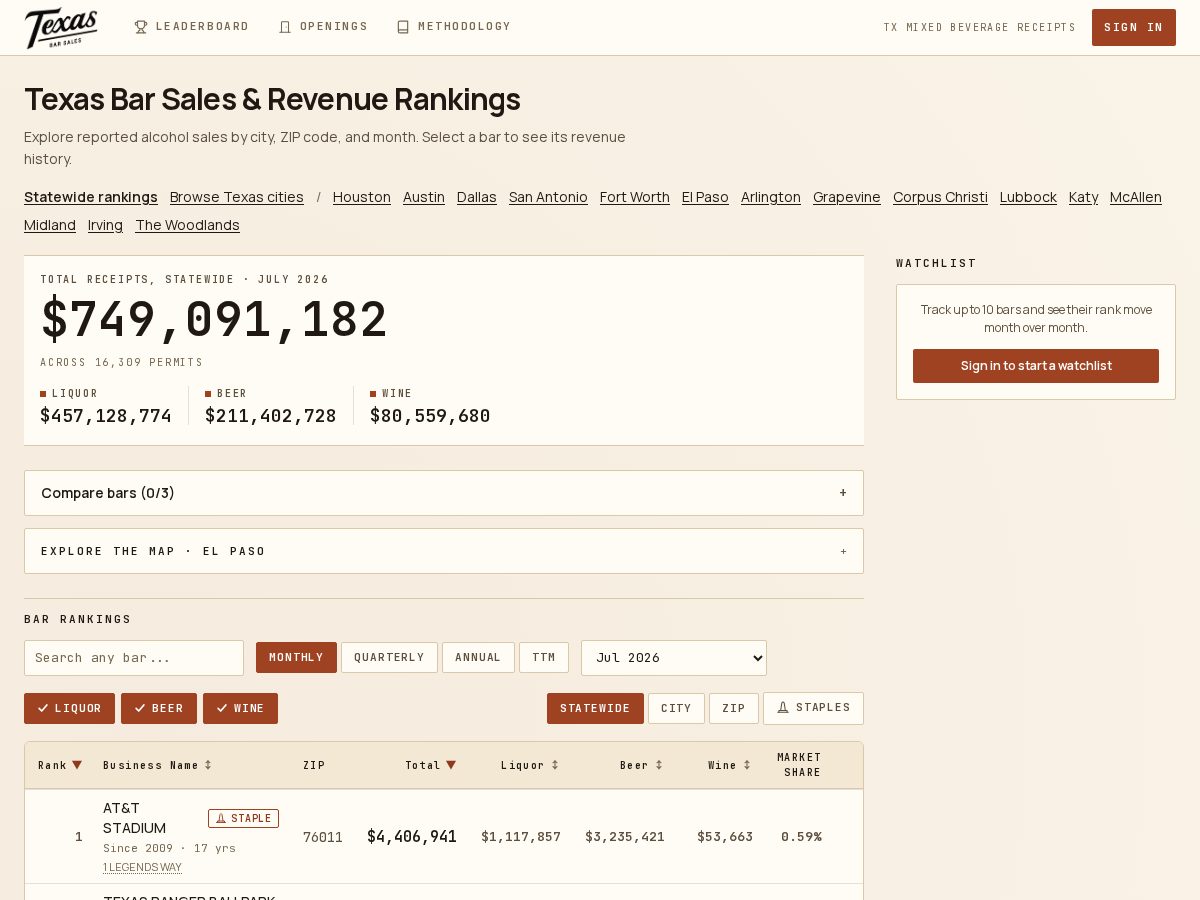Go to Irving city rankings
Image resolution: width=1200 pixels, height=900 pixels.
point(105,225)
